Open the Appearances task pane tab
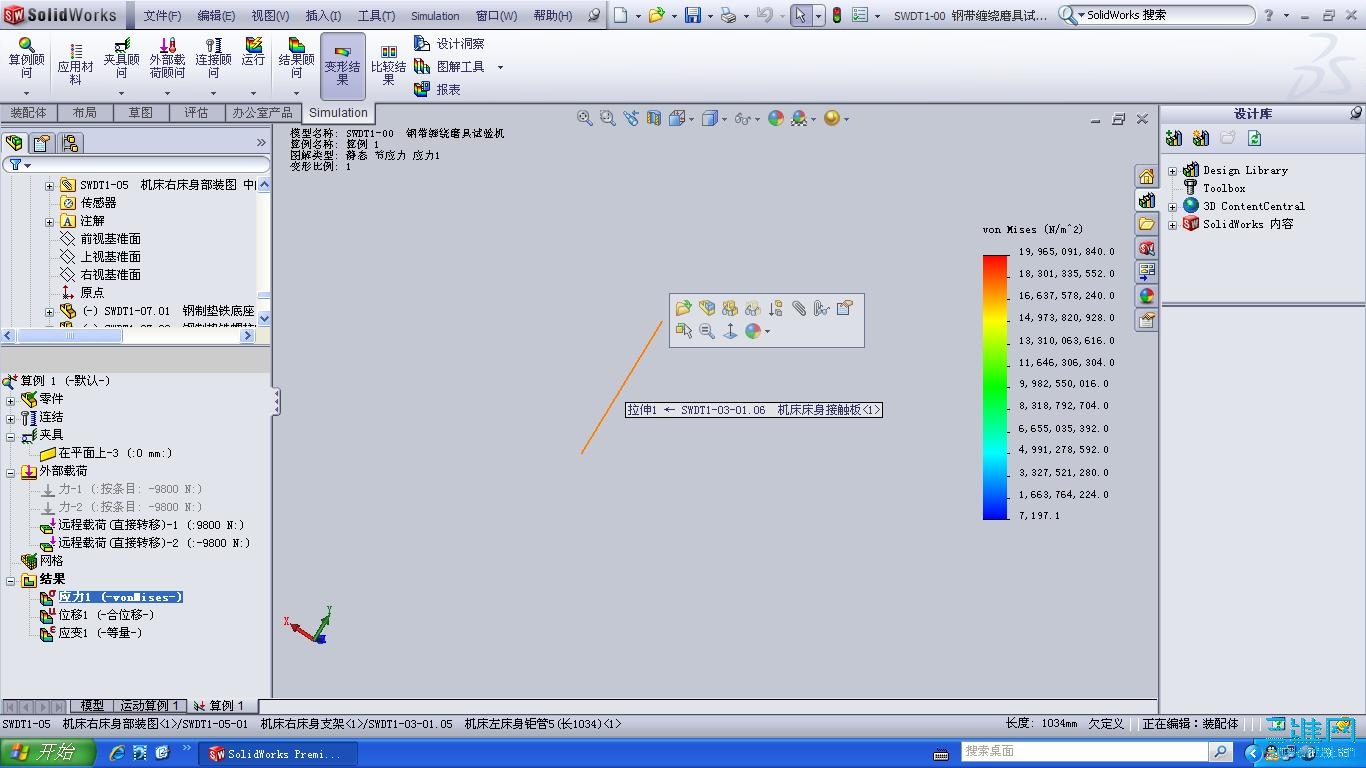 tap(1146, 296)
